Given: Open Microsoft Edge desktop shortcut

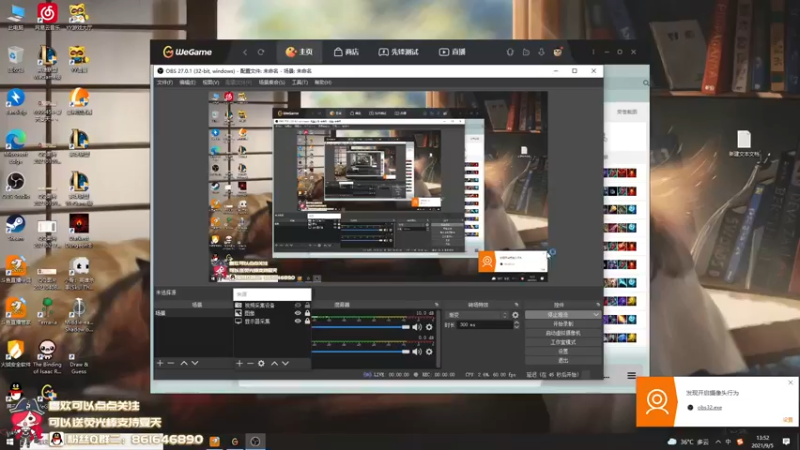Looking at the screenshot, I should 16,147.
